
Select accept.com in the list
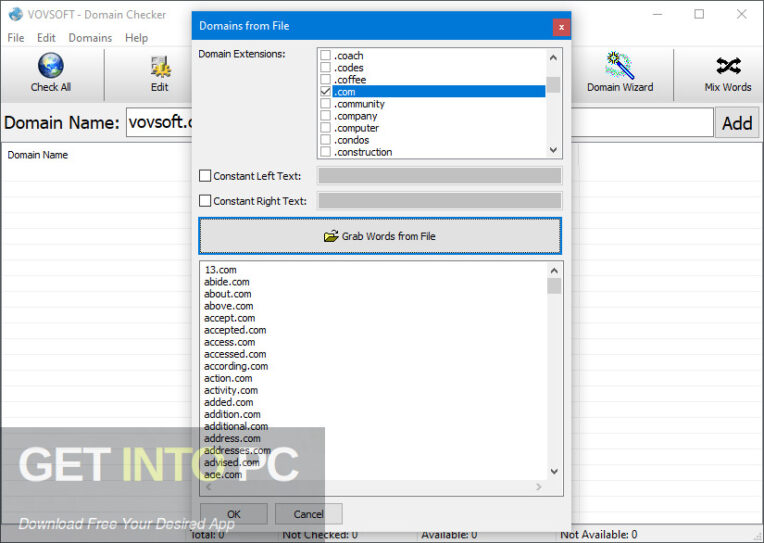[x=229, y=318]
